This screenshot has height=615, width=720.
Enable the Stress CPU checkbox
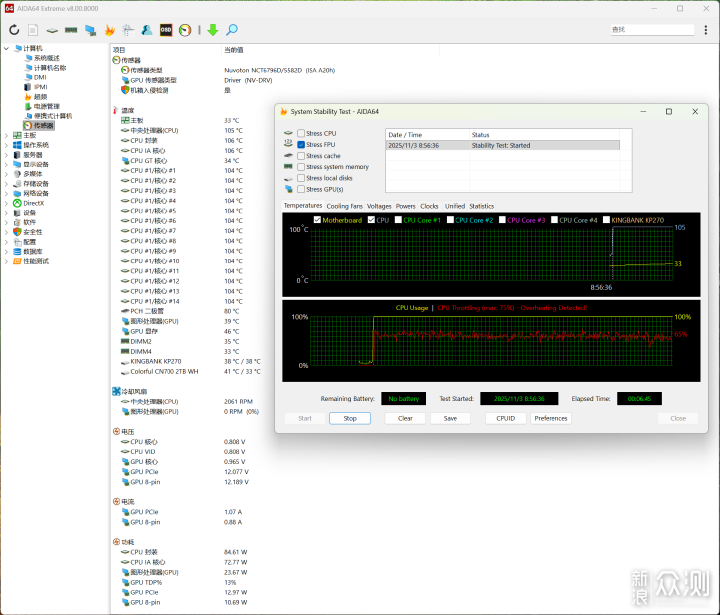click(x=301, y=133)
